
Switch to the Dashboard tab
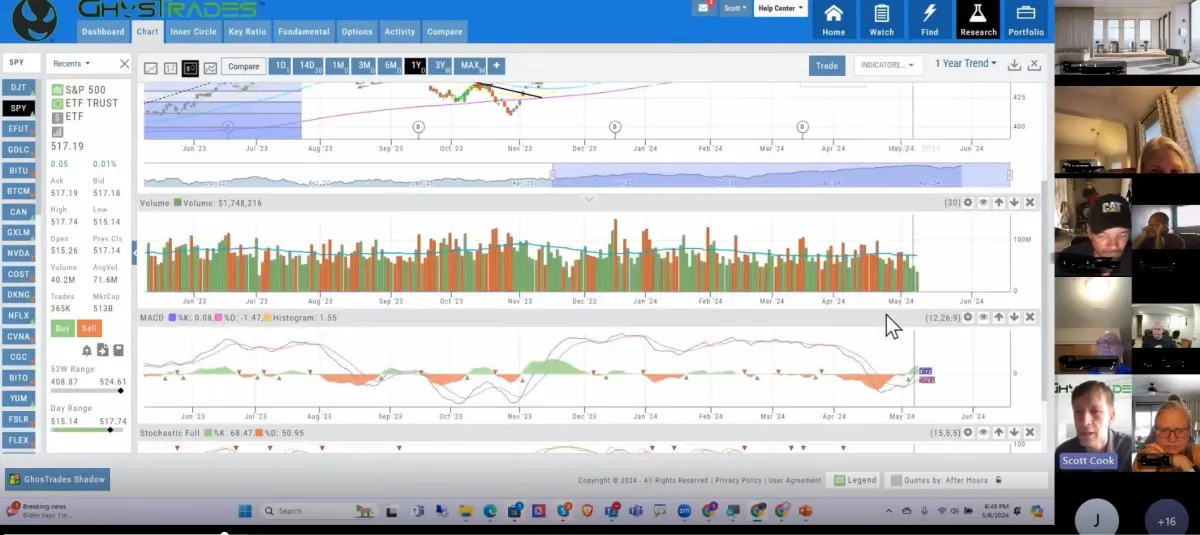coord(103,31)
